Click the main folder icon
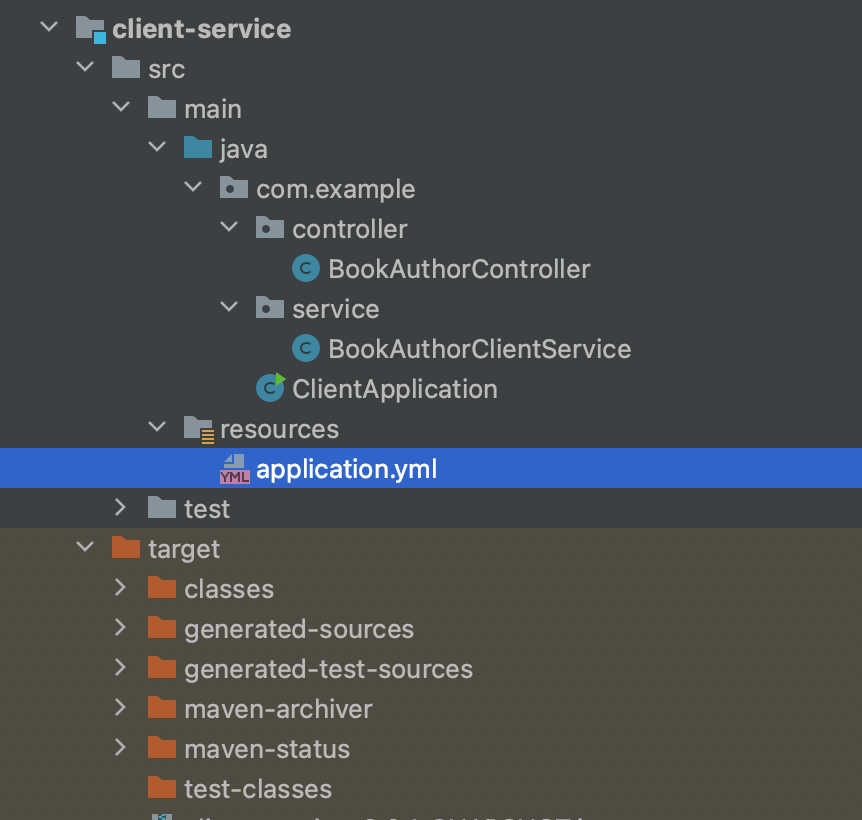Screen dimensions: 862x820 [162, 108]
